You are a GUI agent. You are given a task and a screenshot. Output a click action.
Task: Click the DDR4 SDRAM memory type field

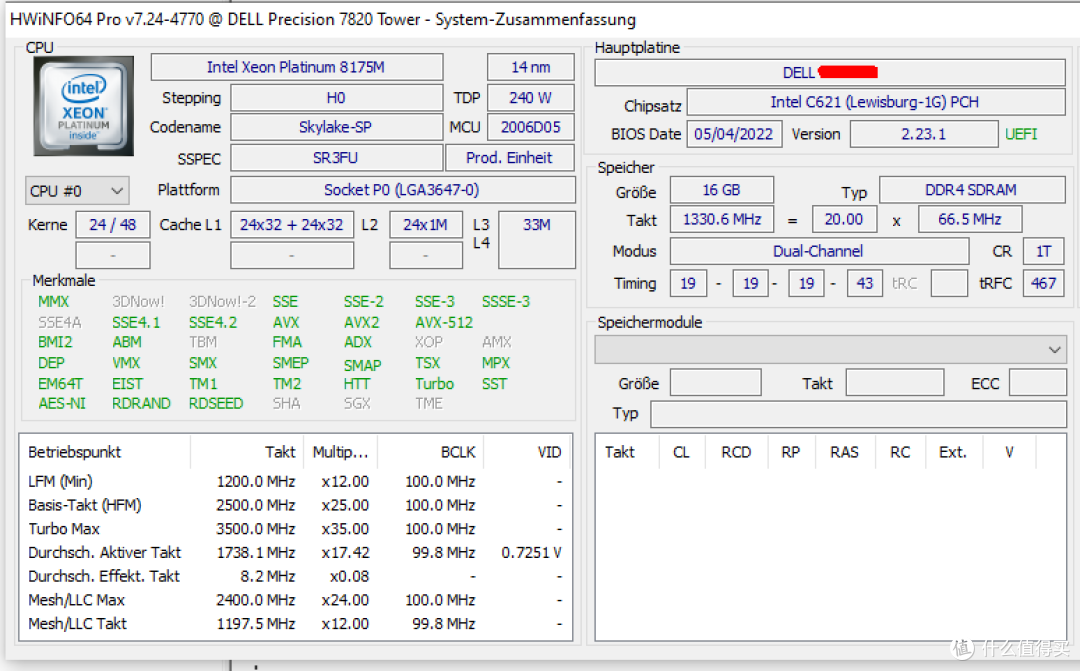click(970, 190)
